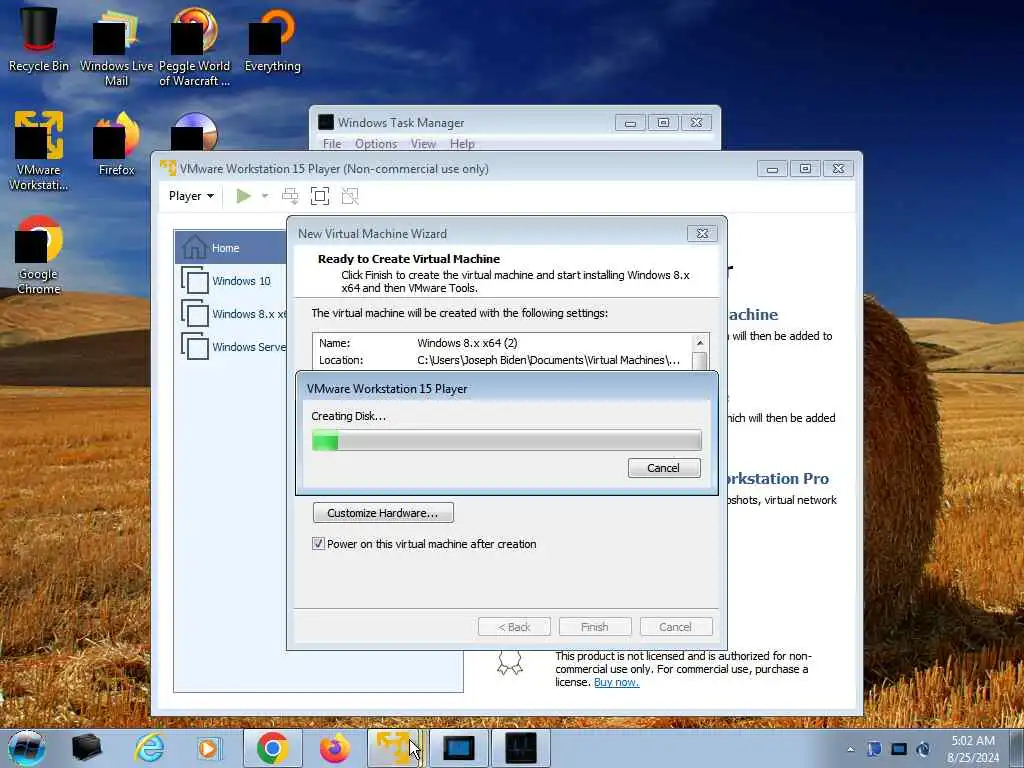This screenshot has width=1024, height=768.
Task: Click the wizard Finish button
Action: [x=595, y=627]
